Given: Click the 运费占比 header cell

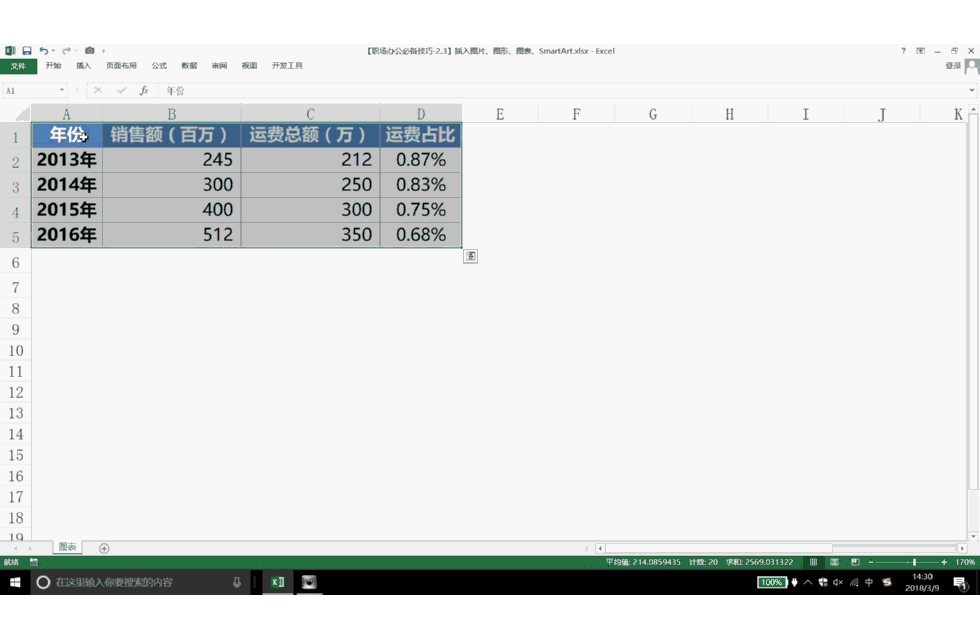Looking at the screenshot, I should (x=421, y=135).
